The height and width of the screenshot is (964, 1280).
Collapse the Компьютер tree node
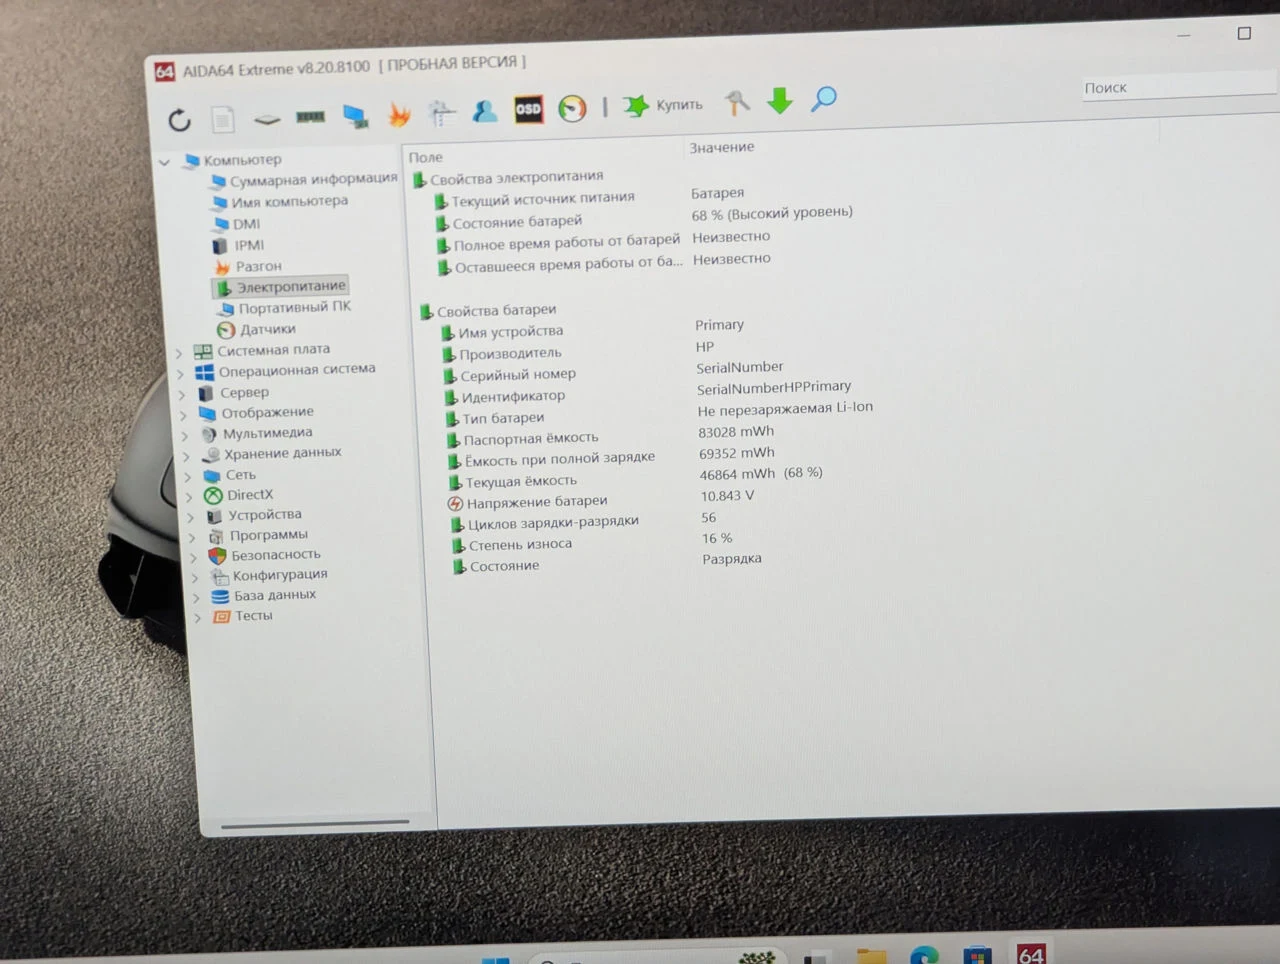tap(164, 162)
